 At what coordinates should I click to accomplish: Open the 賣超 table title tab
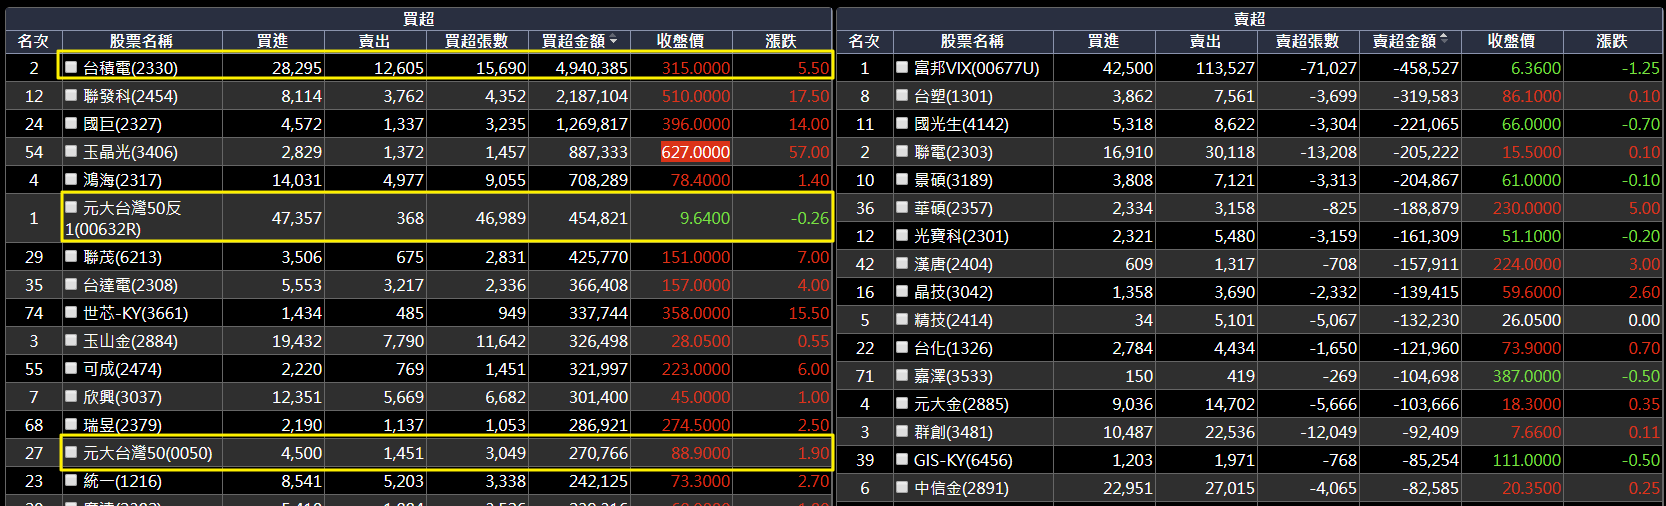tap(1249, 18)
